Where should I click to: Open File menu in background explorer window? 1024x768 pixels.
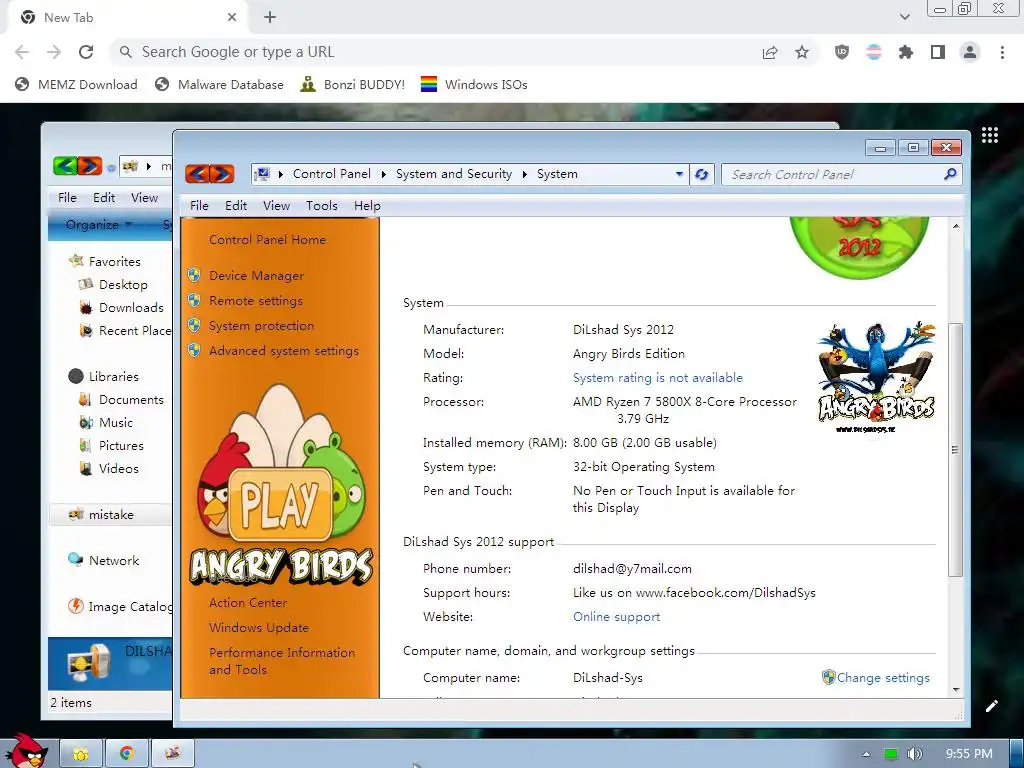click(x=67, y=198)
